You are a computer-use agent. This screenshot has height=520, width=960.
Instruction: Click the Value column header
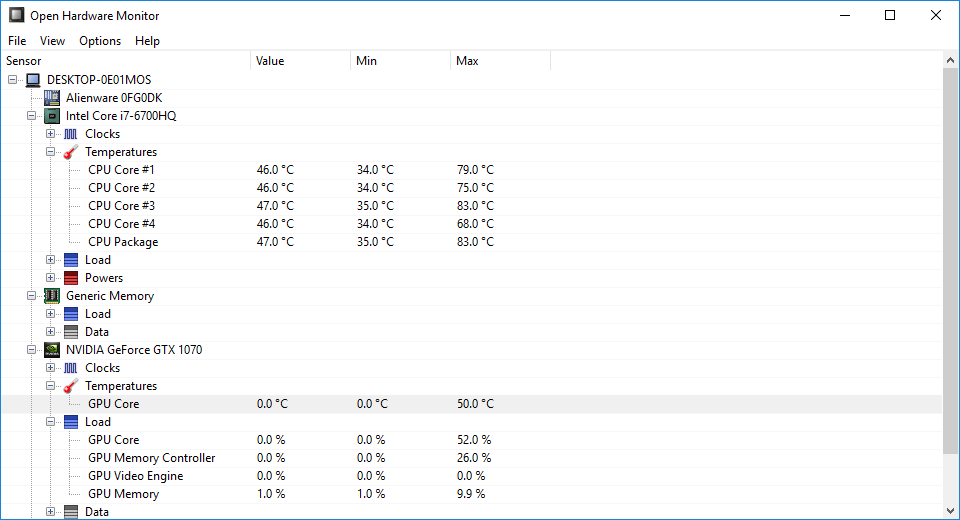301,61
